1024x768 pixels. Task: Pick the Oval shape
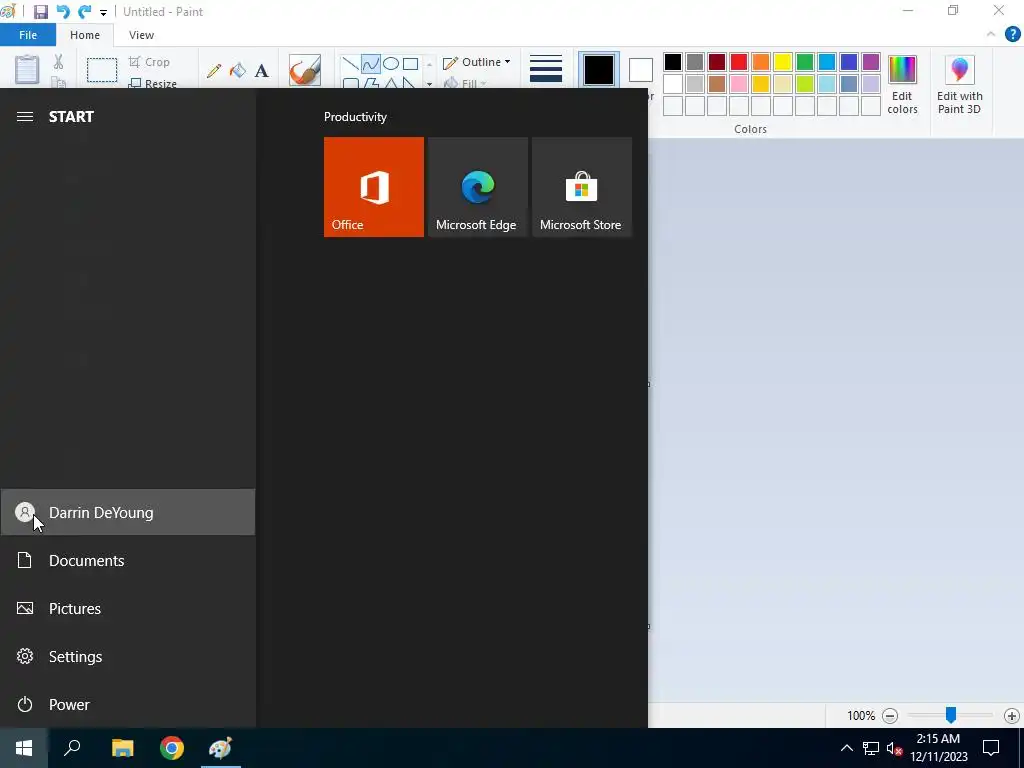[x=391, y=63]
